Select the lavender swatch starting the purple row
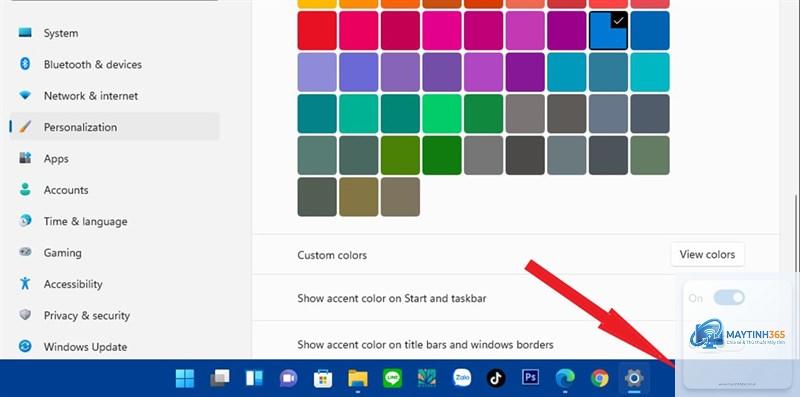The width and height of the screenshot is (800, 397). pos(317,72)
